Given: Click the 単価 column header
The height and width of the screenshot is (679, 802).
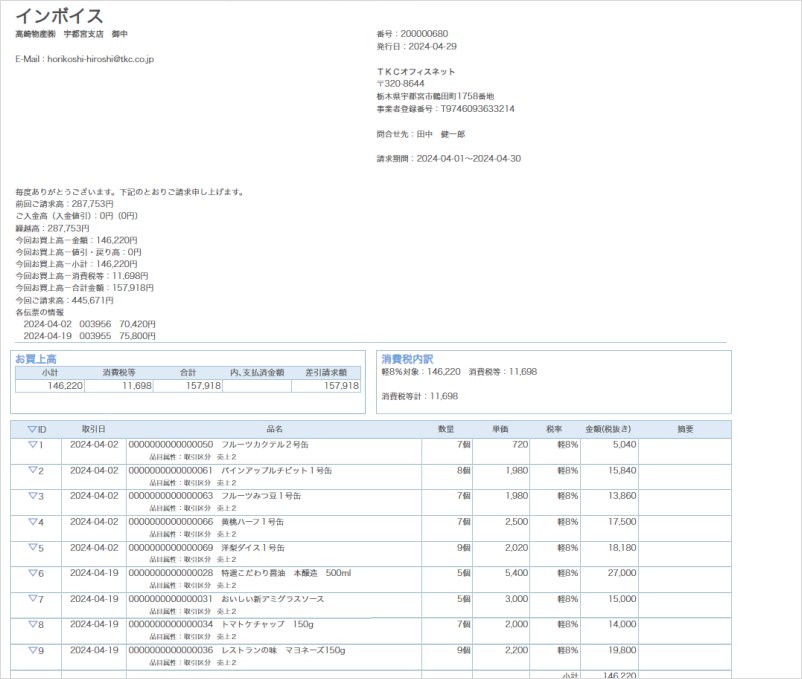Looking at the screenshot, I should tap(500, 429).
